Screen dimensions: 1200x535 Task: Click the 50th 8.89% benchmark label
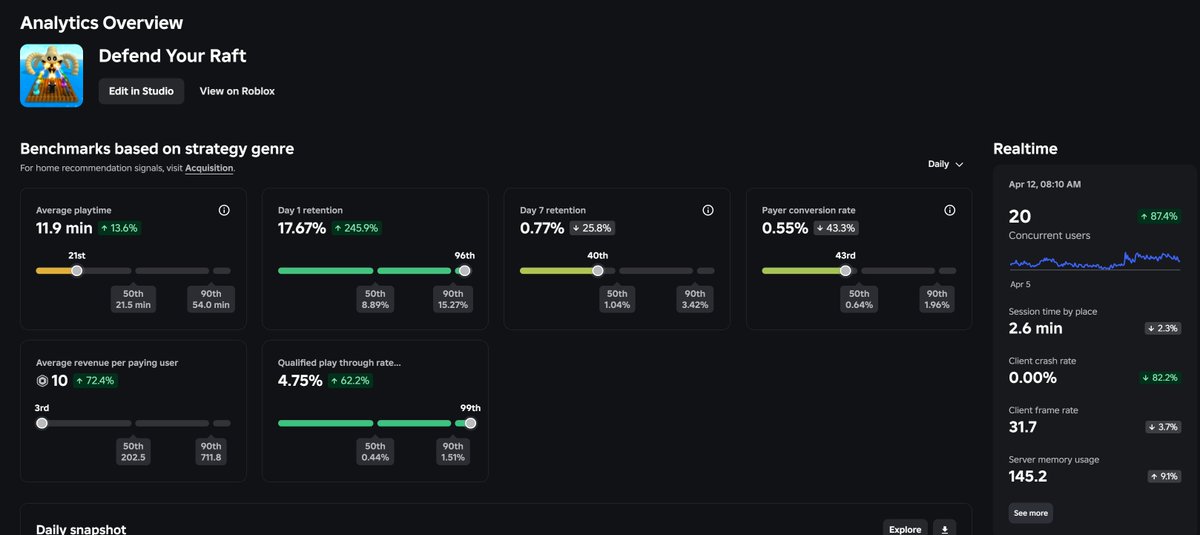point(375,299)
